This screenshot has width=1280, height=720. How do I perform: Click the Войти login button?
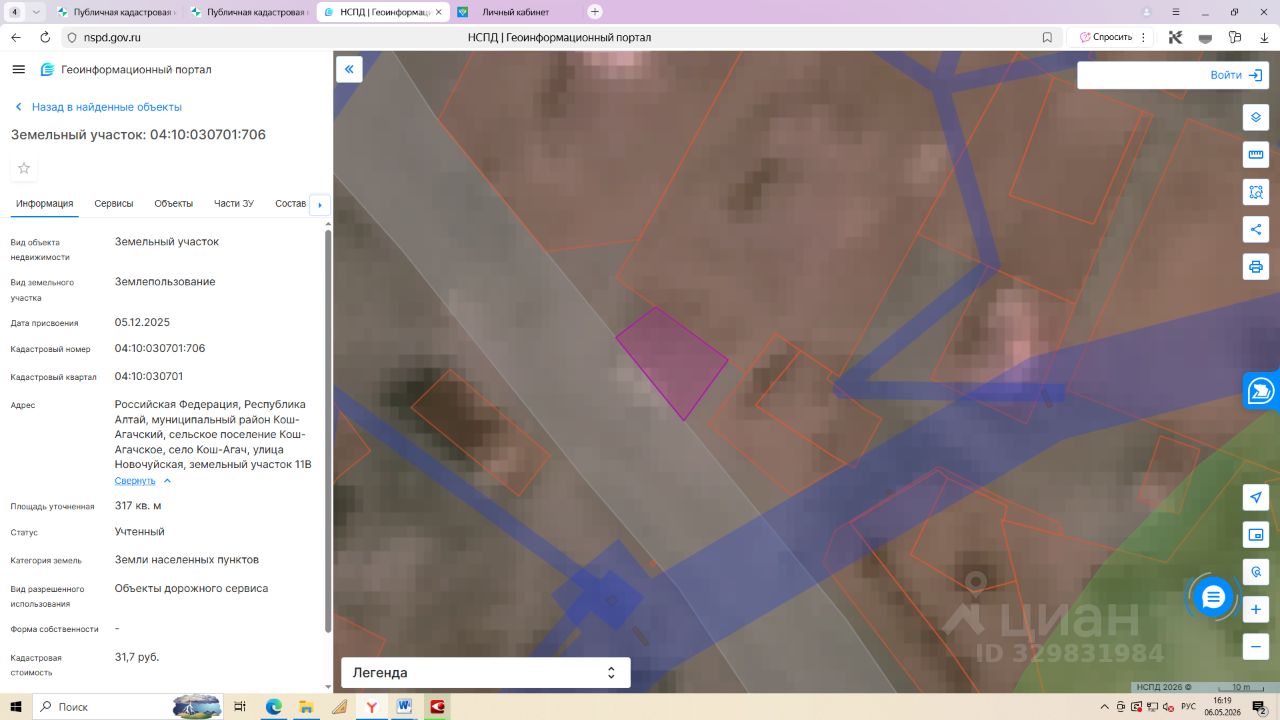(x=1173, y=75)
